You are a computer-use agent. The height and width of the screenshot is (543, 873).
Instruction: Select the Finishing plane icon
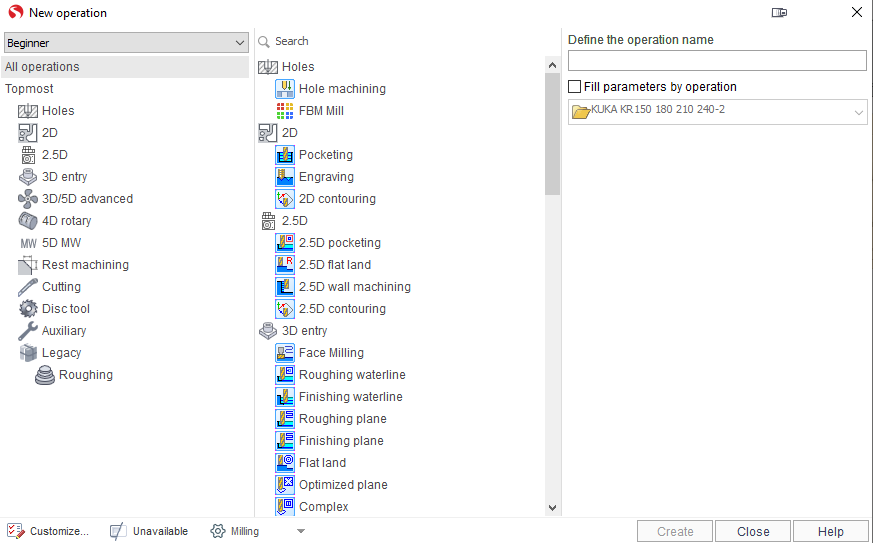285,441
